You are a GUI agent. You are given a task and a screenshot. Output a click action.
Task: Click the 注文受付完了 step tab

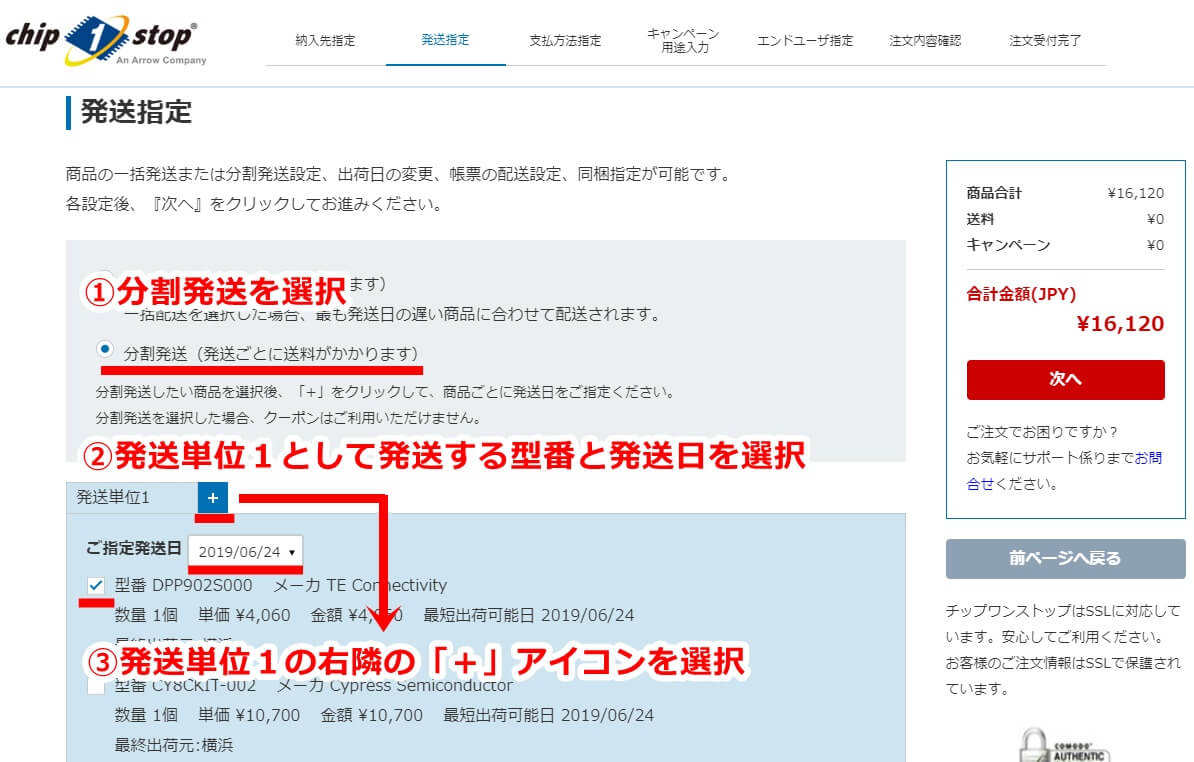[1045, 41]
